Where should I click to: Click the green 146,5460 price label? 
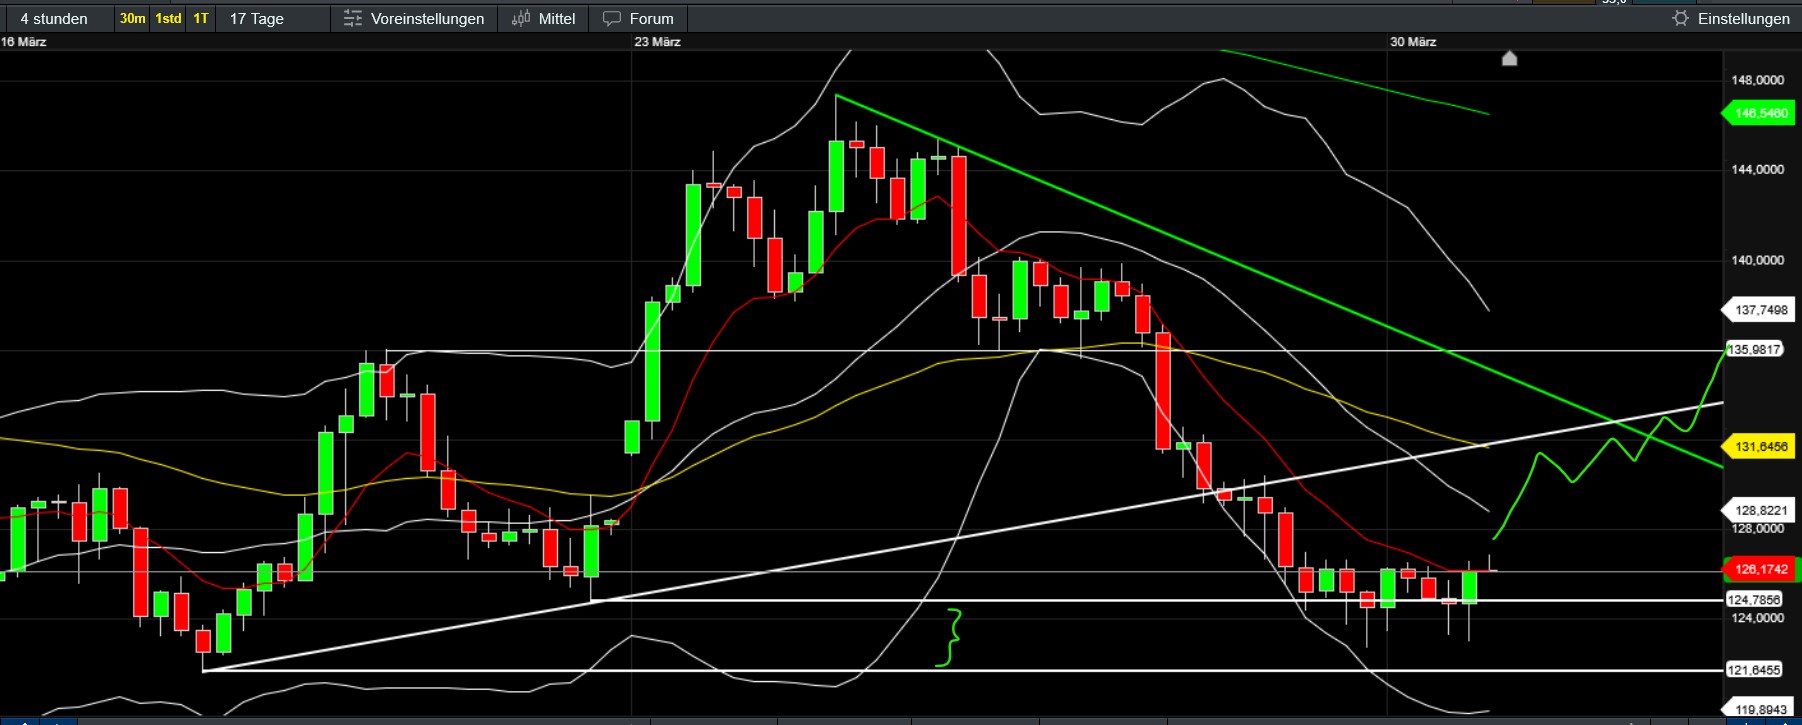1758,113
